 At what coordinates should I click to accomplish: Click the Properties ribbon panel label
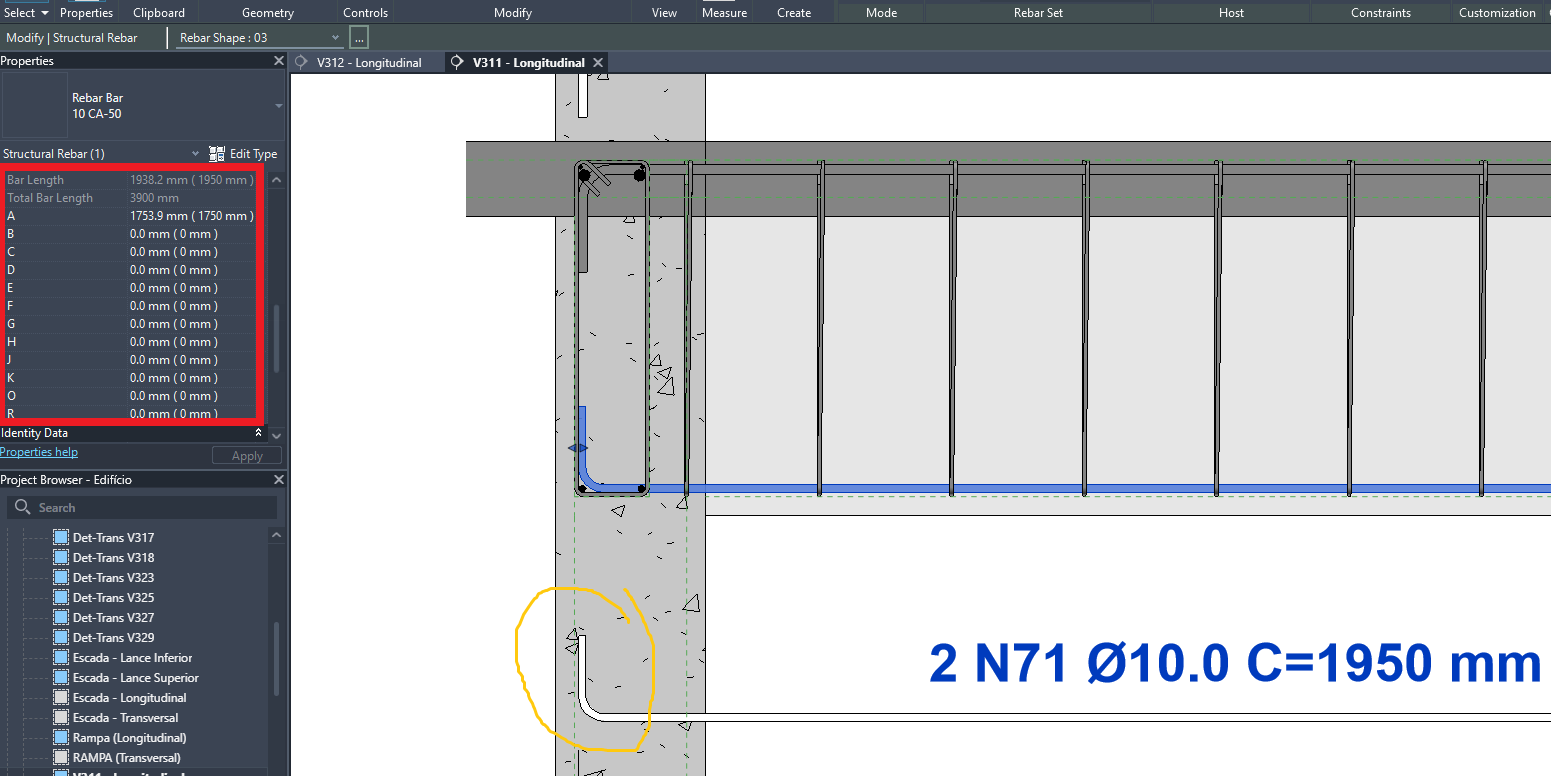tap(86, 13)
